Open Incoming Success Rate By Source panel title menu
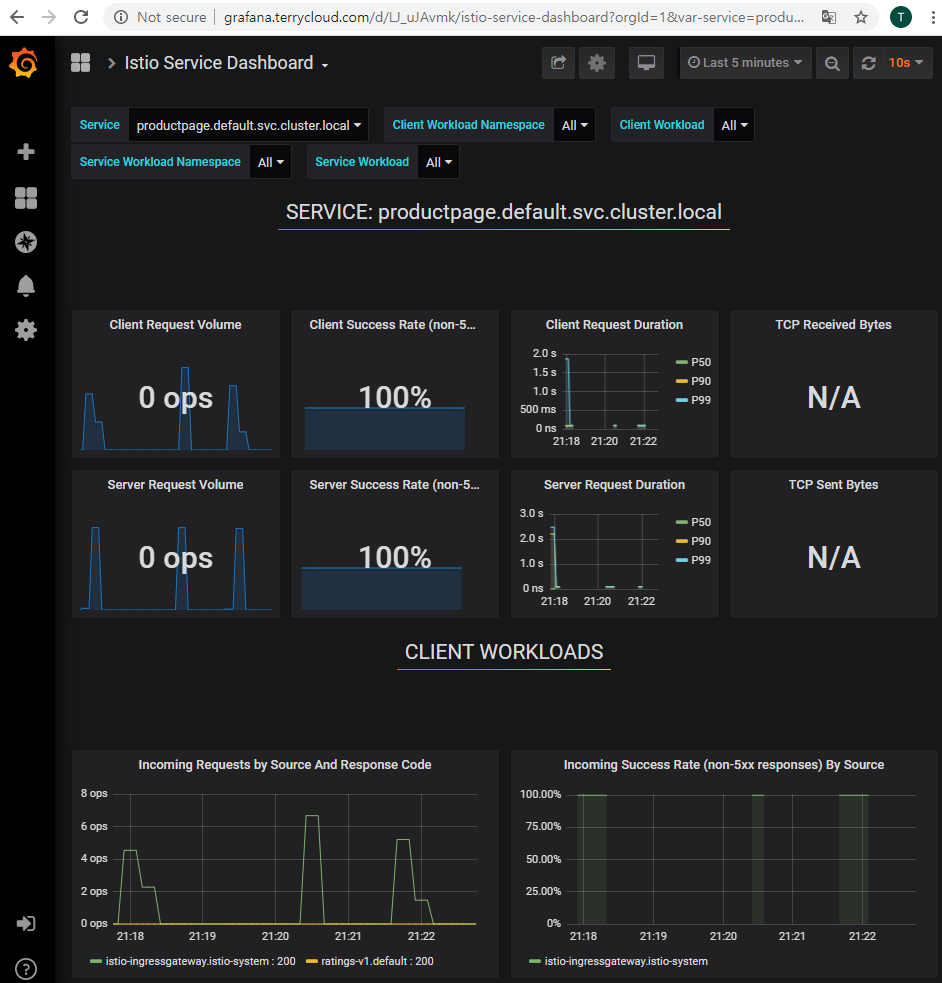 pos(724,764)
